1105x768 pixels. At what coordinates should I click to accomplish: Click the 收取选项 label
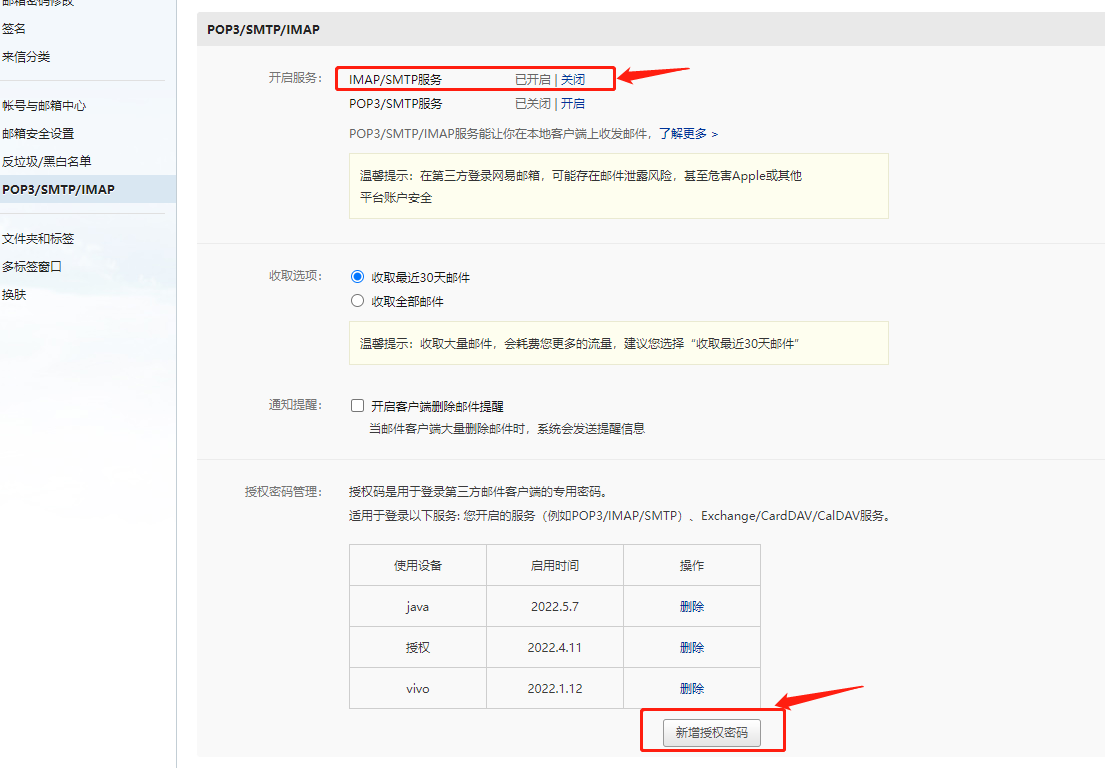click(x=295, y=275)
